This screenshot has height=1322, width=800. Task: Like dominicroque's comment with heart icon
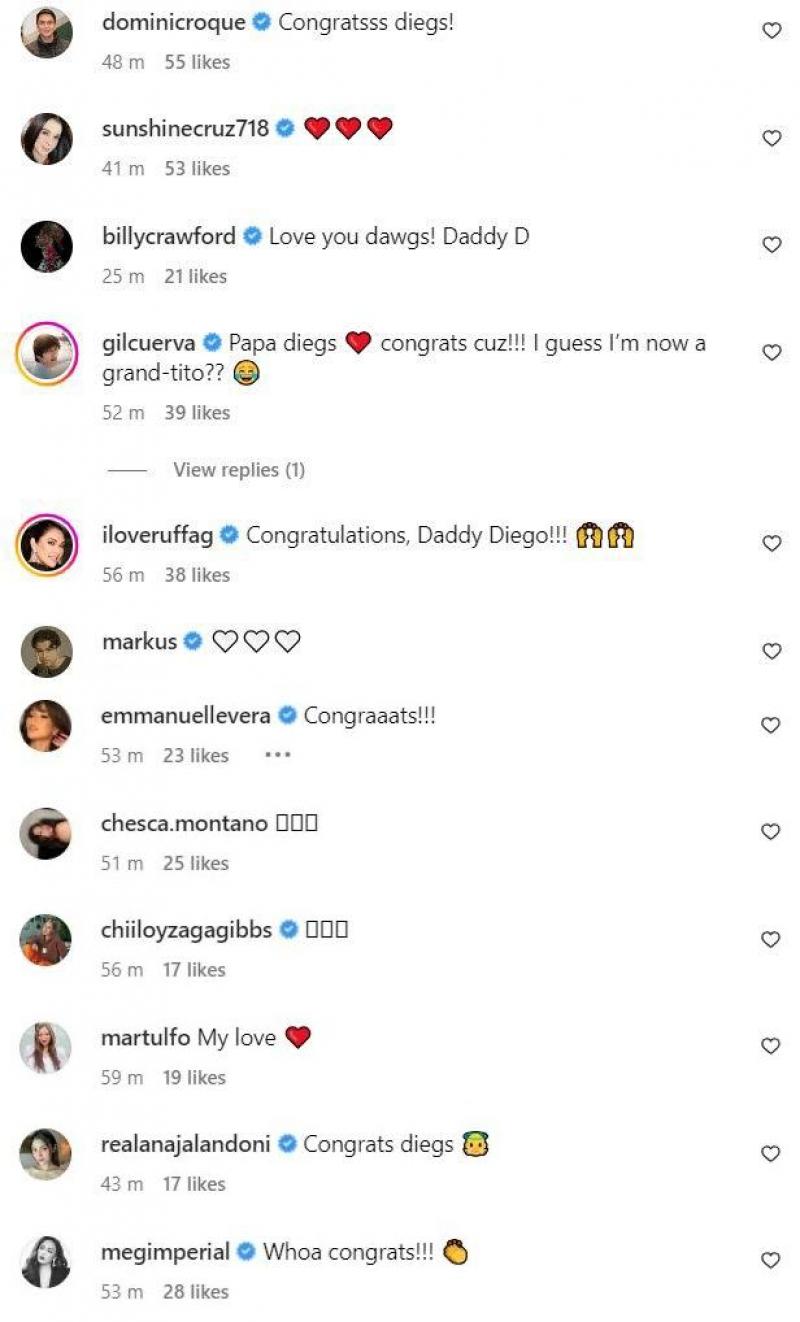[771, 31]
